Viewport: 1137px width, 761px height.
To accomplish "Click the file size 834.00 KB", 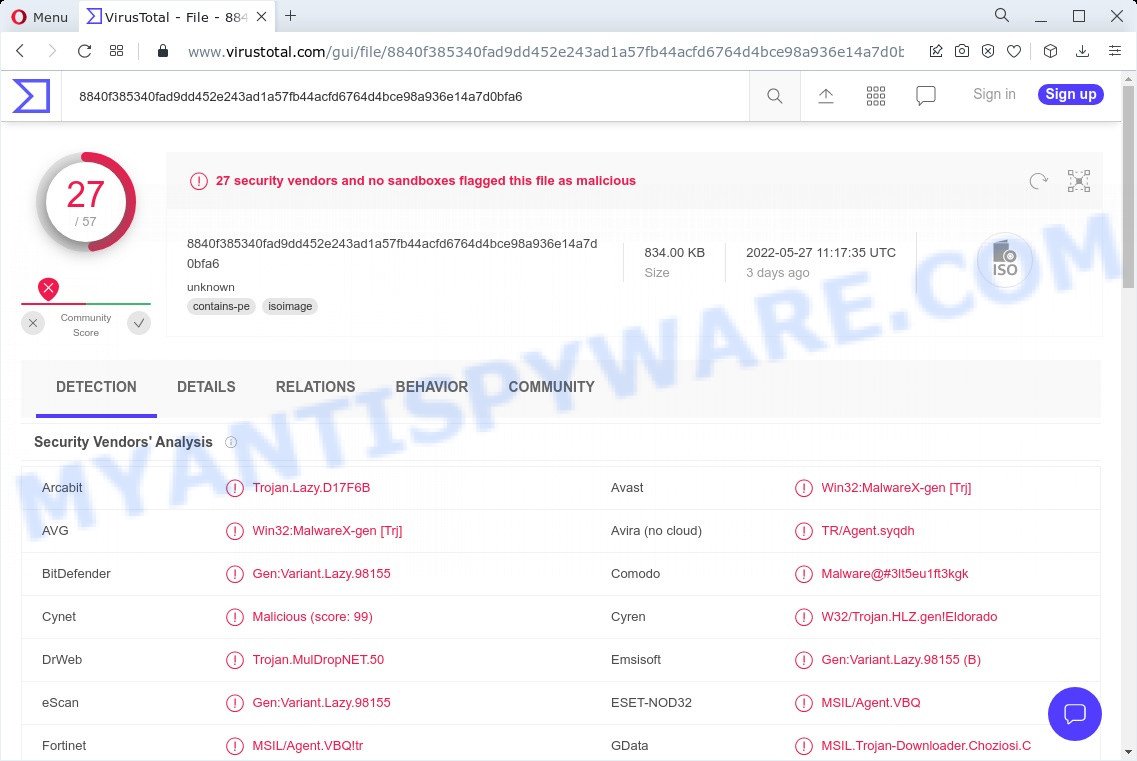I will pos(674,252).
